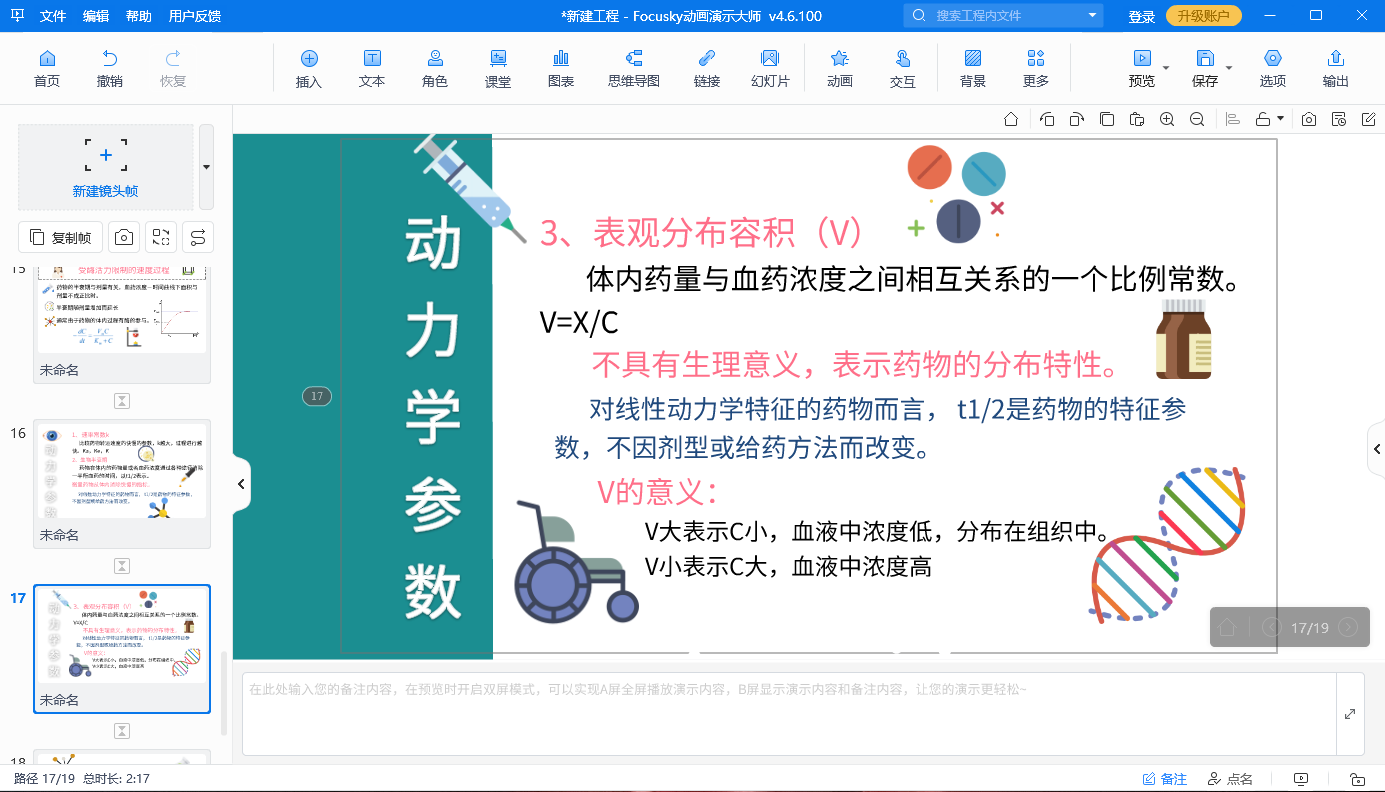Click the camera icon beside 复制帧
1385x792 pixels.
tap(124, 237)
